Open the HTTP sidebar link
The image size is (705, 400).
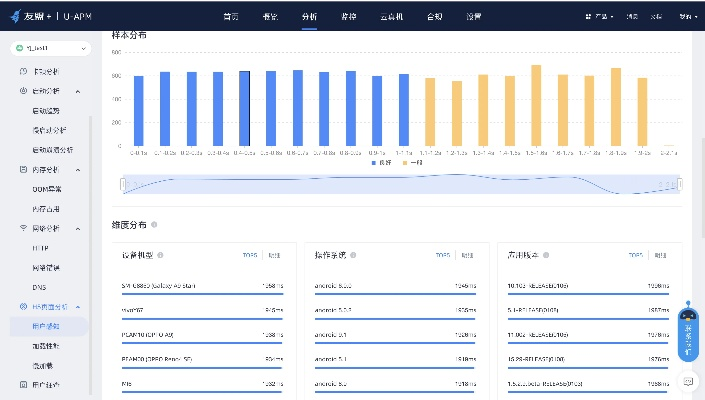41,247
